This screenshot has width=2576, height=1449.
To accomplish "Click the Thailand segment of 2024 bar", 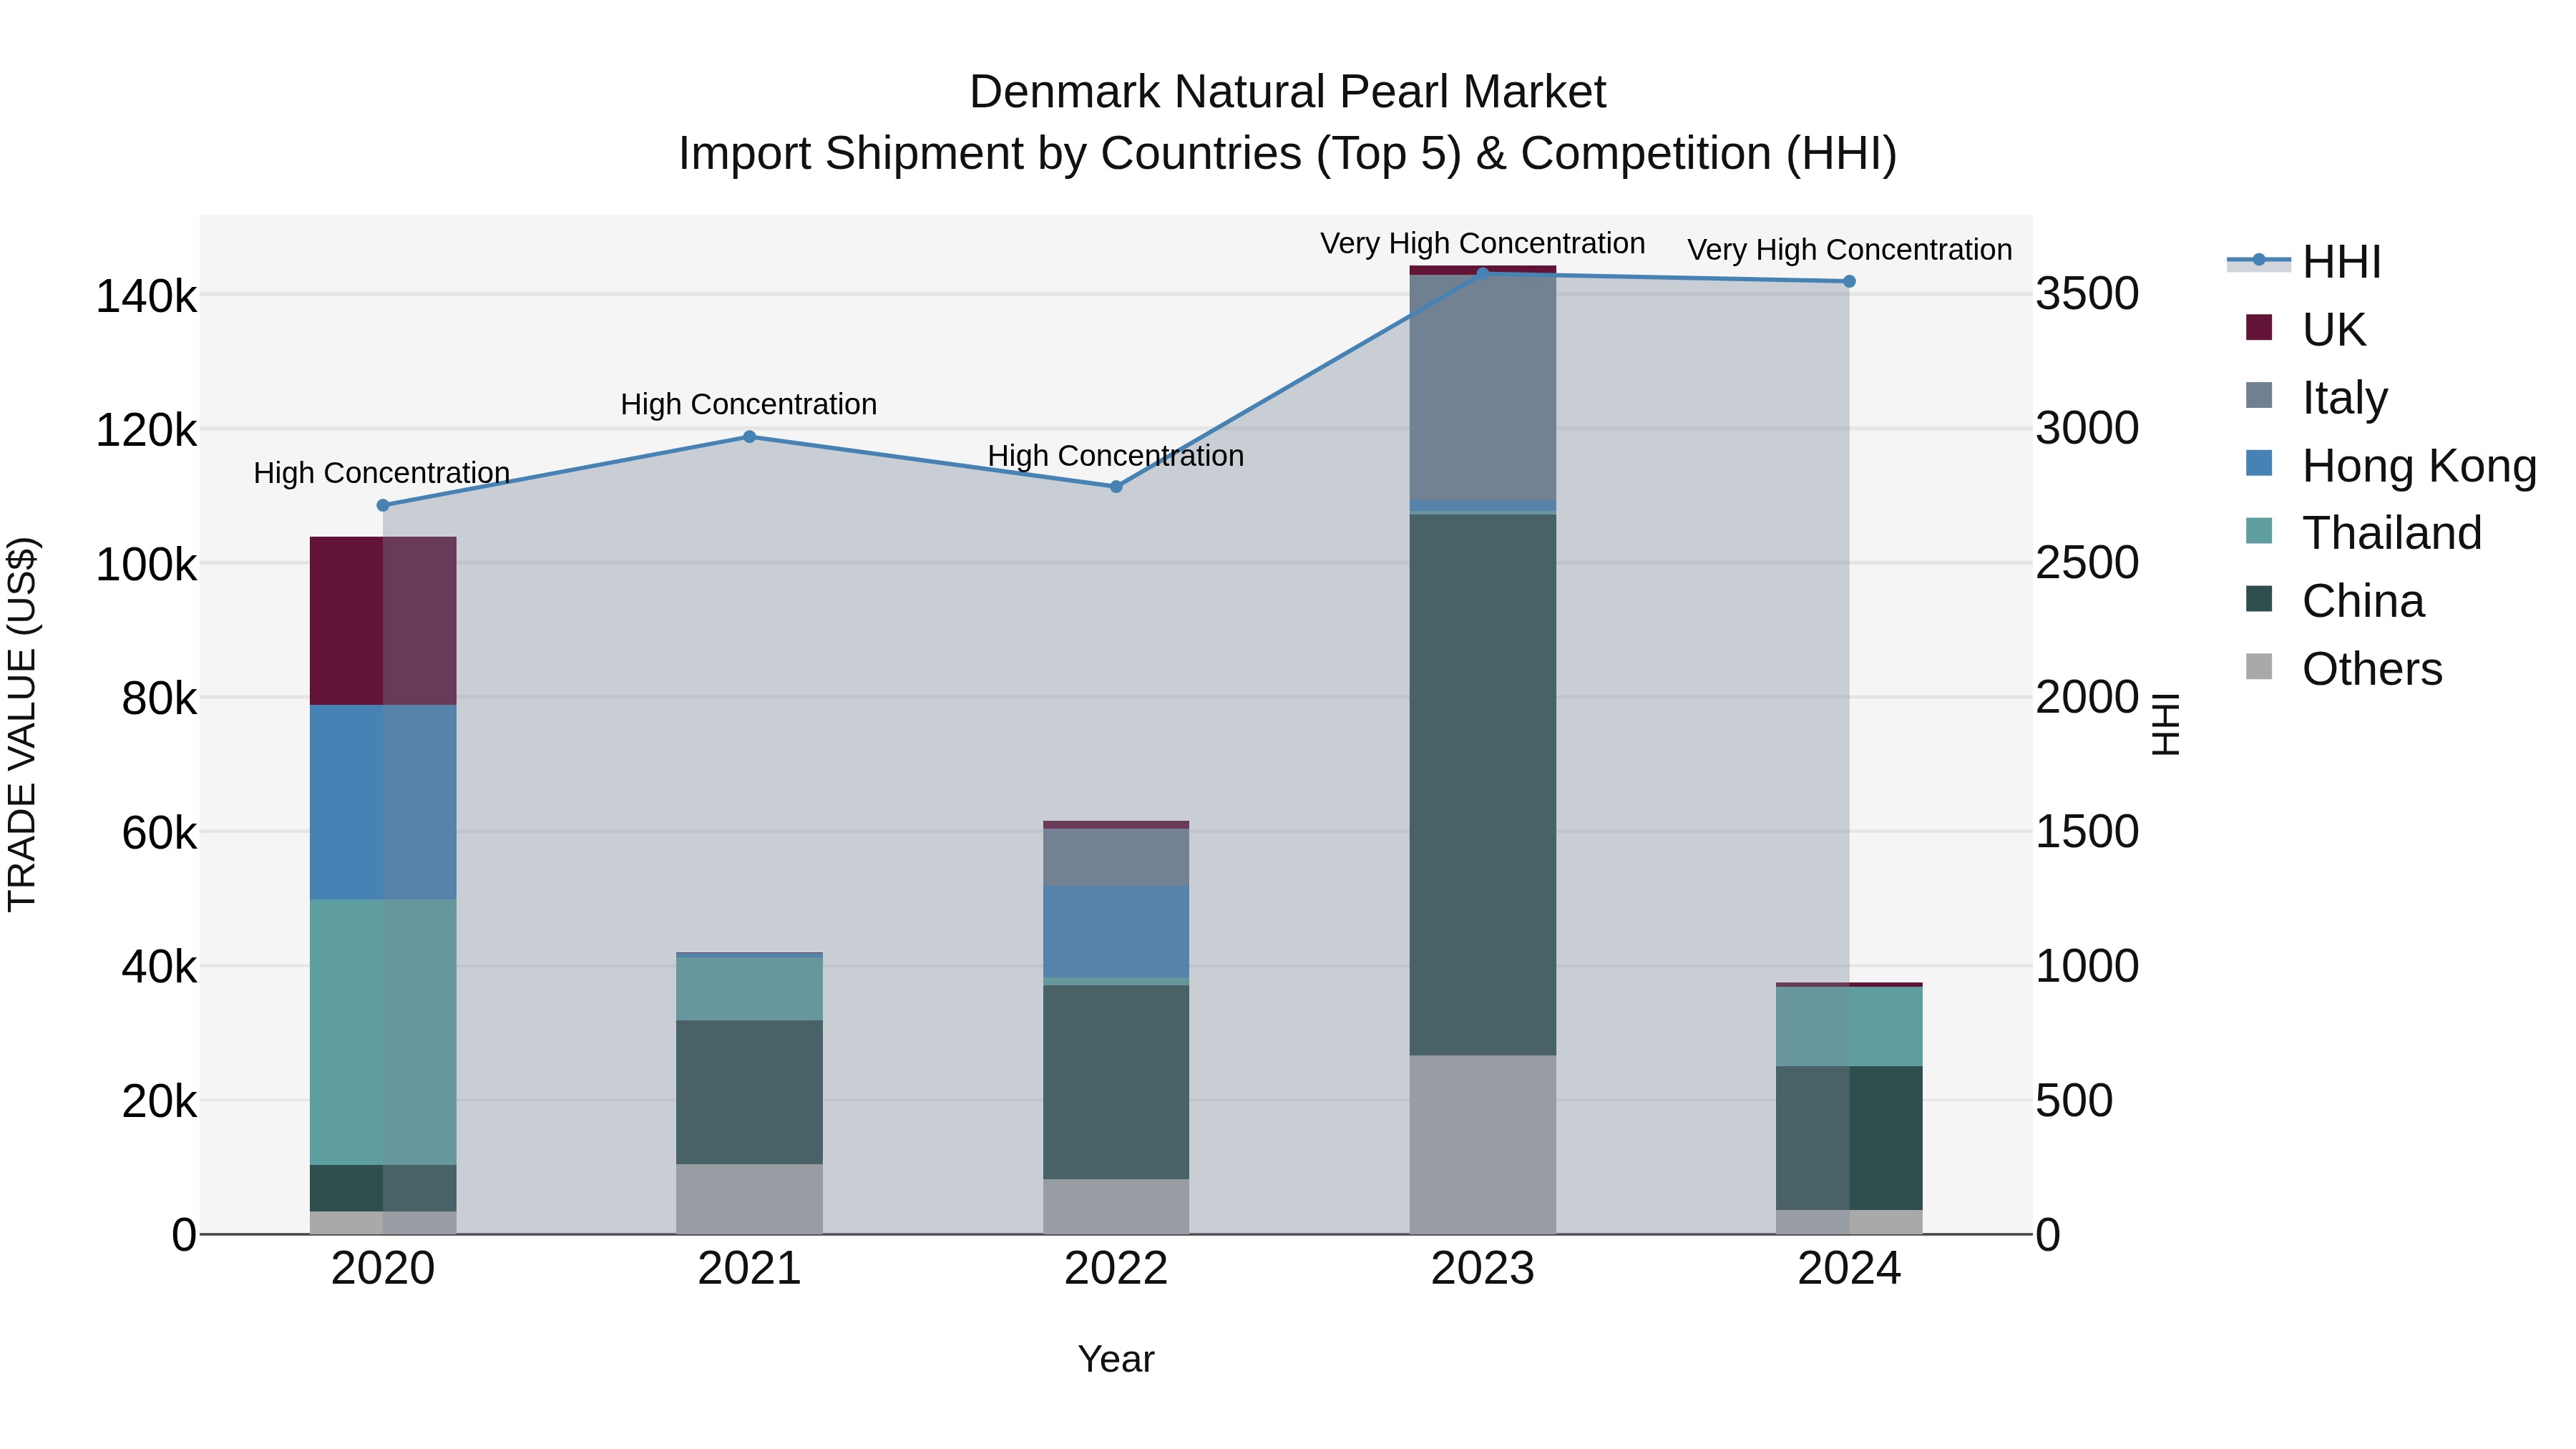I will pos(1849,1027).
